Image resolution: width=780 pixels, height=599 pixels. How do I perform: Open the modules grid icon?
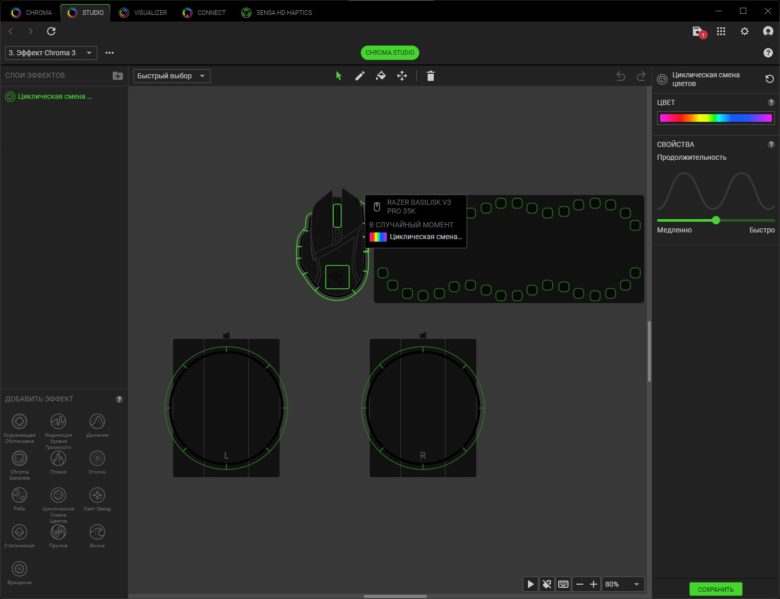[721, 31]
